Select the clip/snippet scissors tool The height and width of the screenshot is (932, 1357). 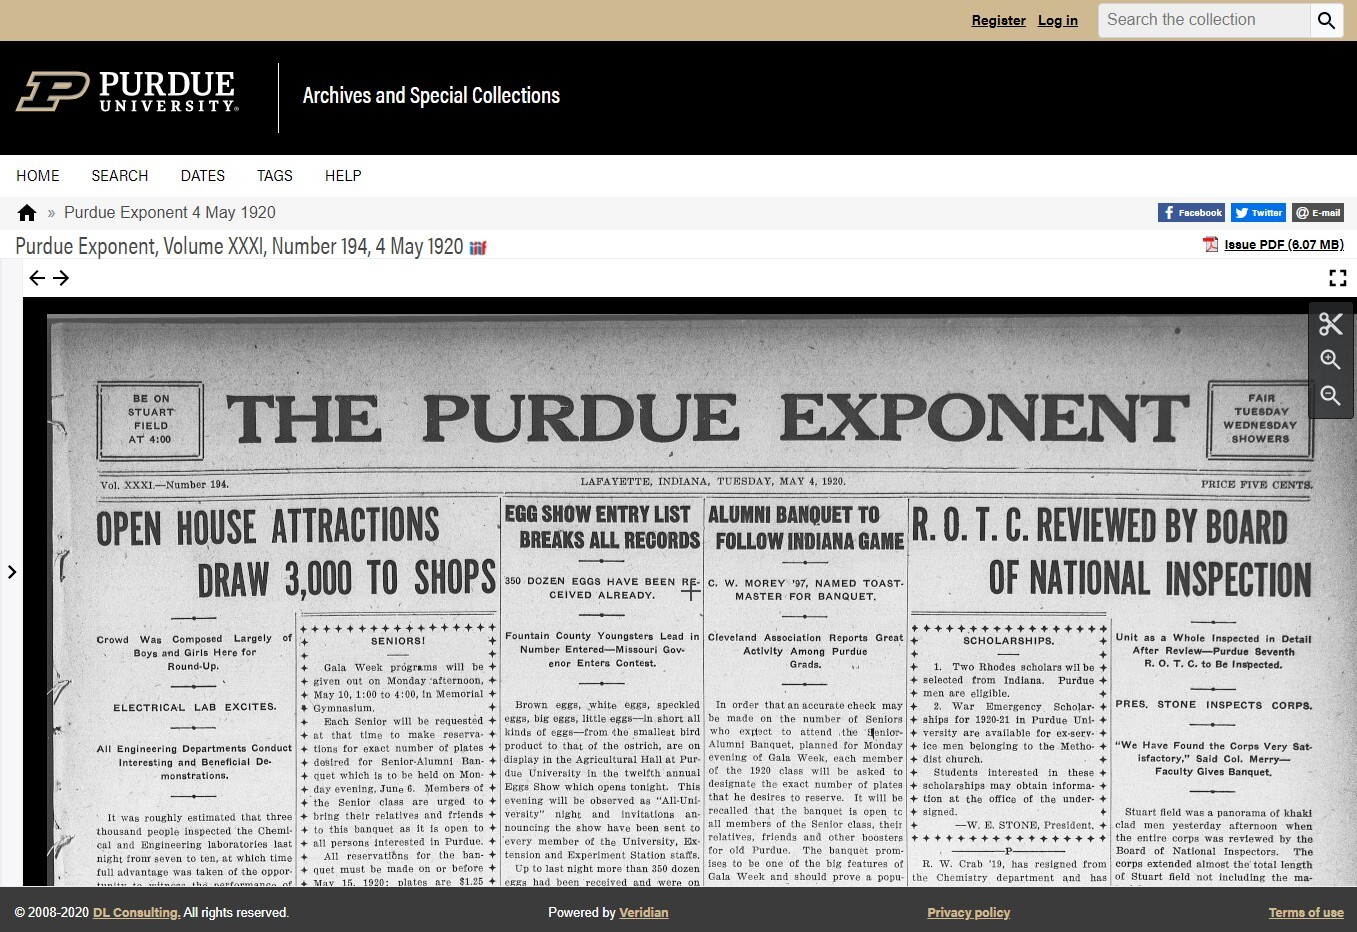click(1331, 324)
